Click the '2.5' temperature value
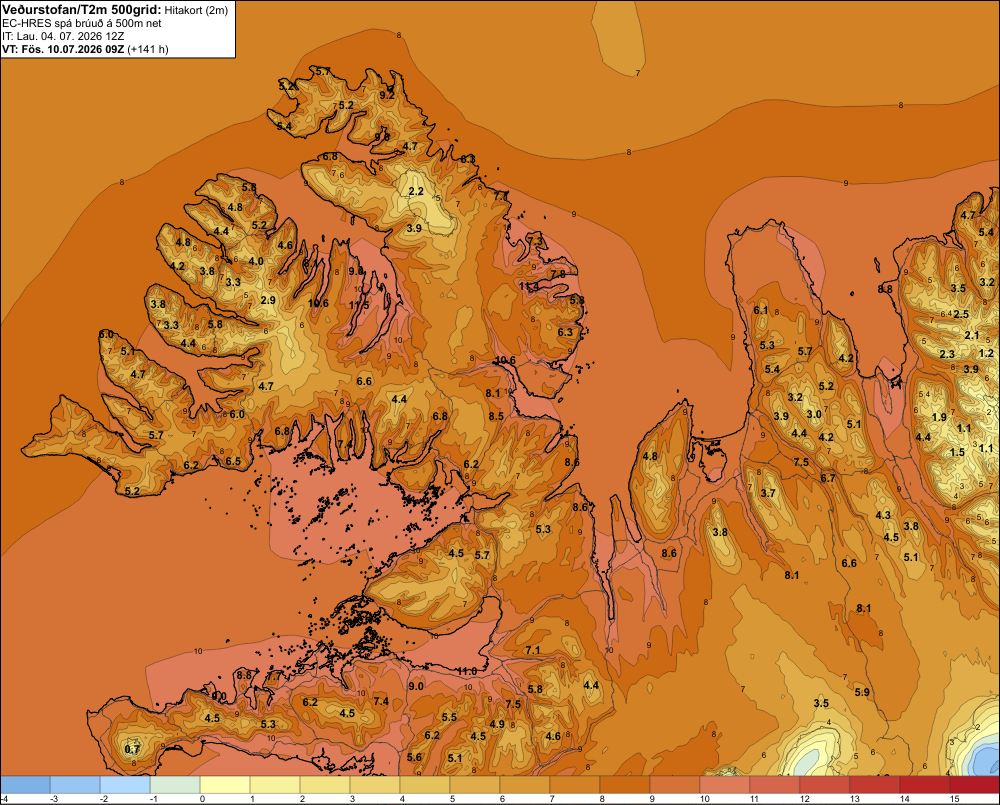The width and height of the screenshot is (1000, 805). tap(961, 314)
